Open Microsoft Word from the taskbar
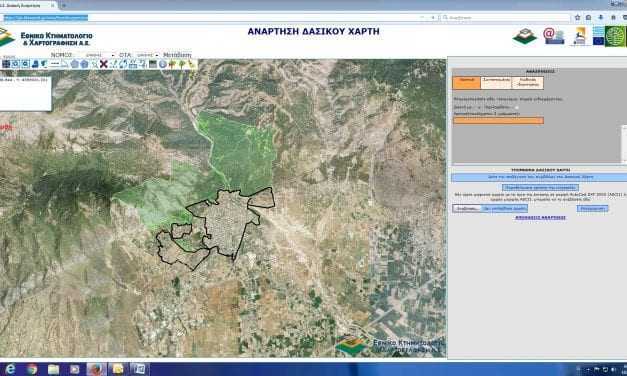The height and width of the screenshot is (376, 627). pos(139,369)
